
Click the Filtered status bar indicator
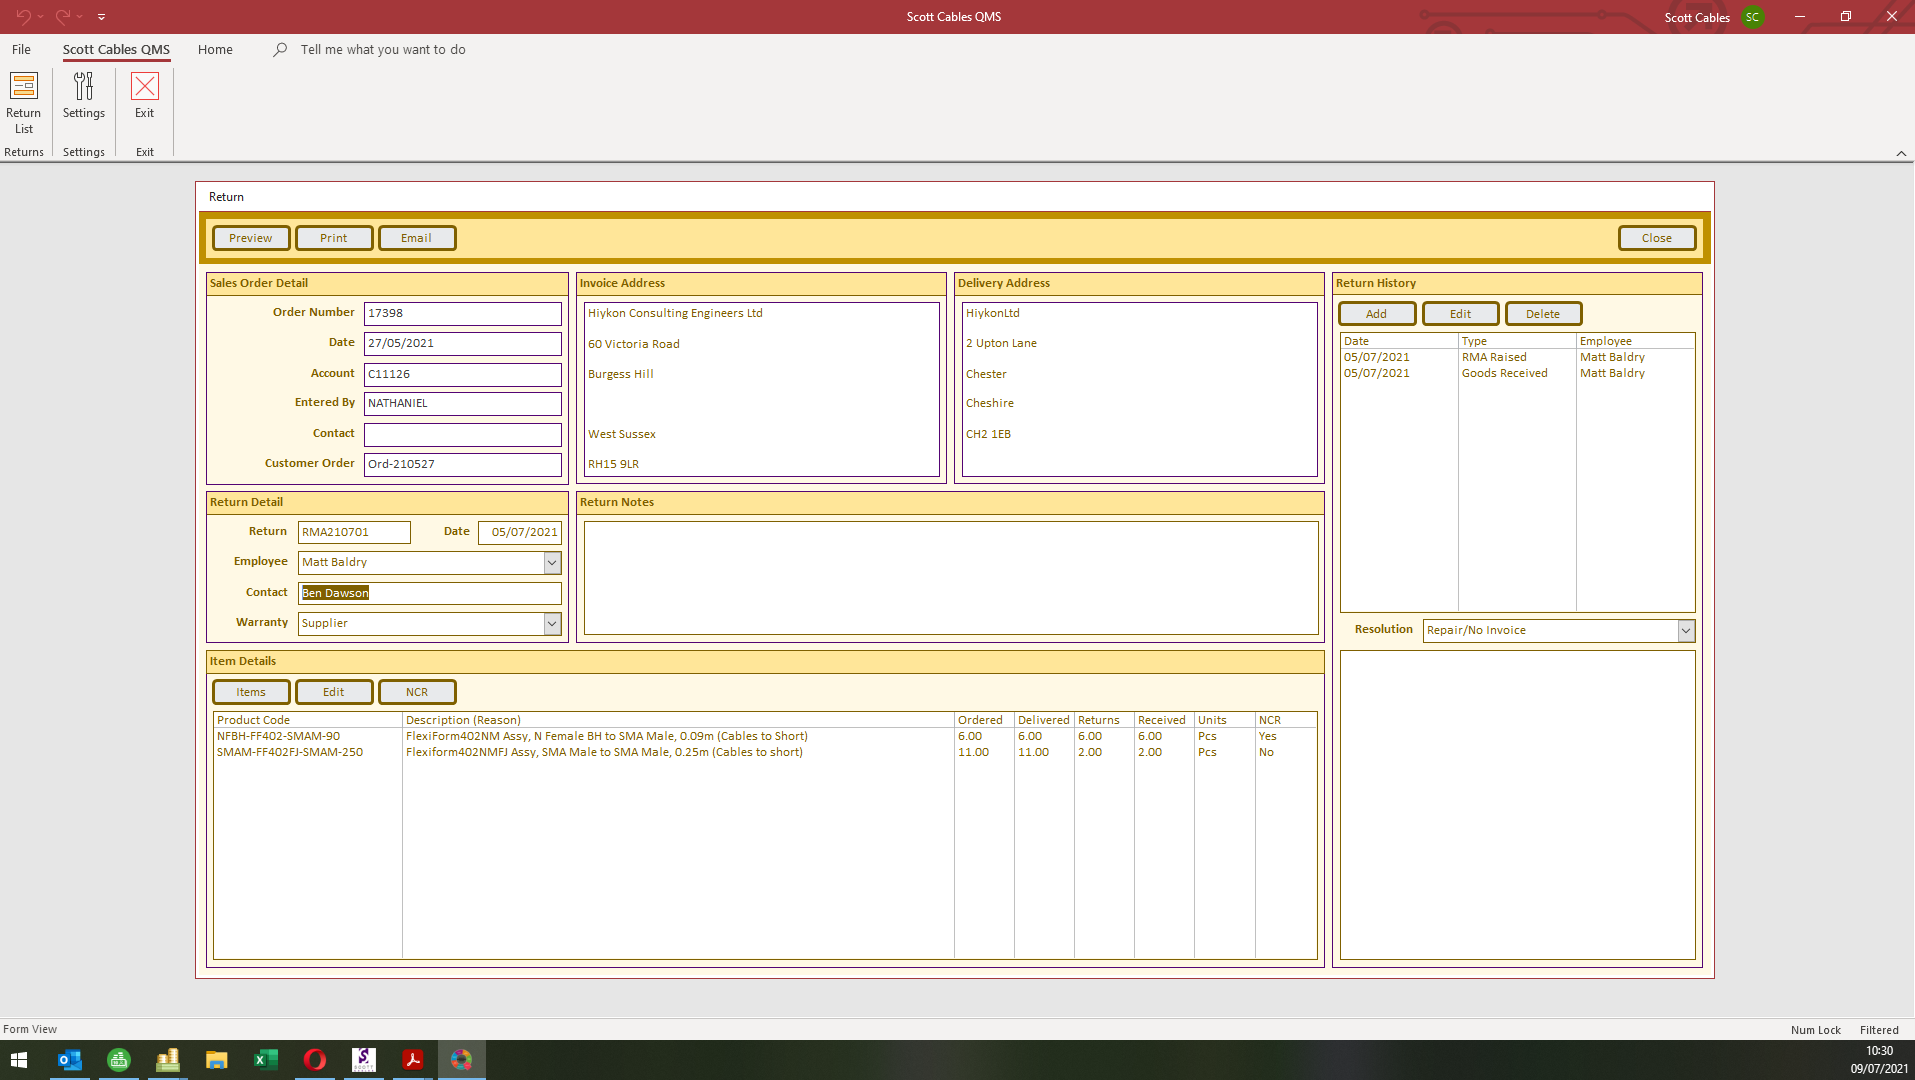pyautogui.click(x=1878, y=1030)
